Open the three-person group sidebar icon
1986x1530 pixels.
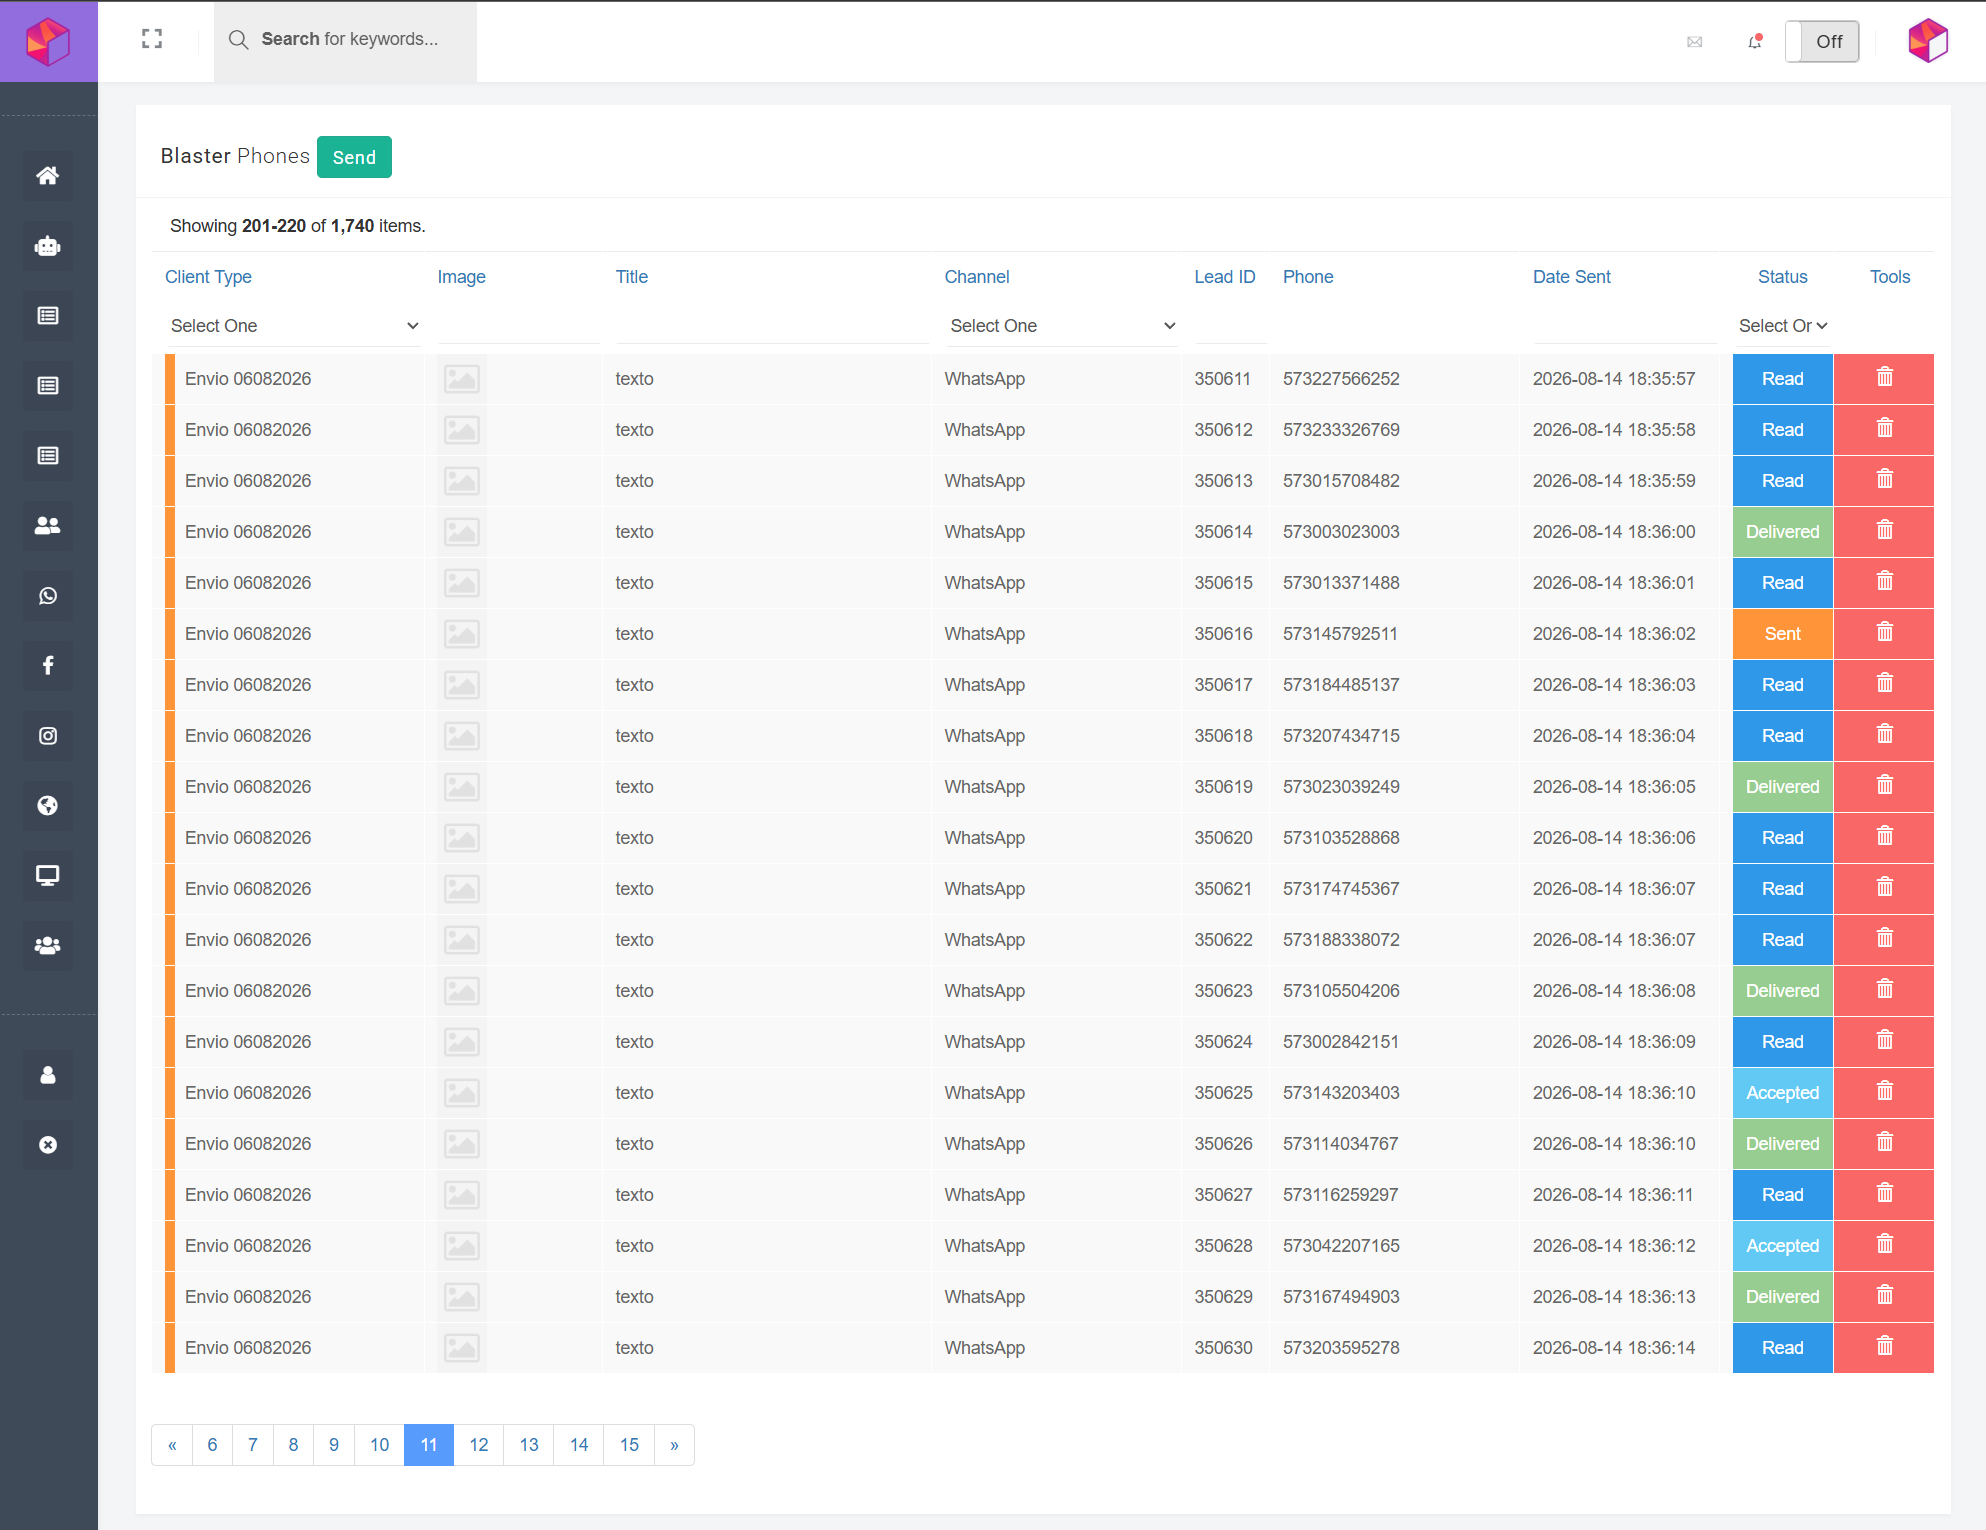(x=47, y=946)
